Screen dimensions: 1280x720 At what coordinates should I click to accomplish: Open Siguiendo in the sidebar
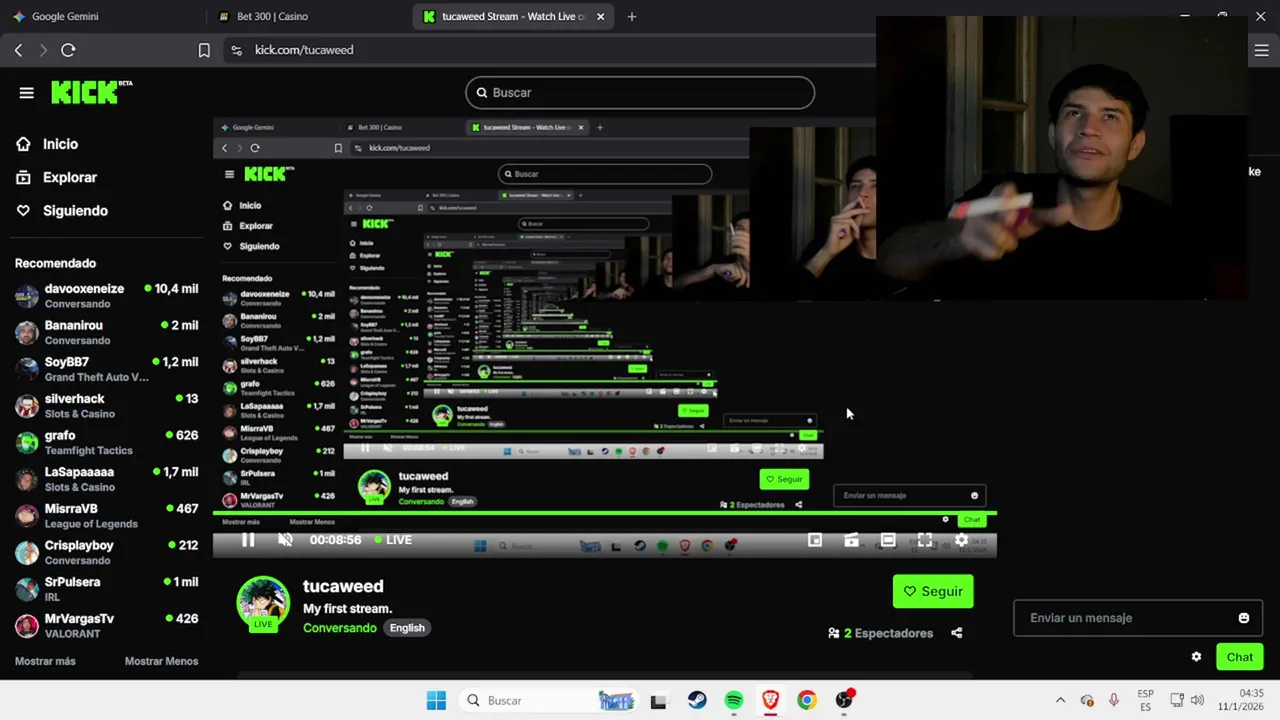75,211
